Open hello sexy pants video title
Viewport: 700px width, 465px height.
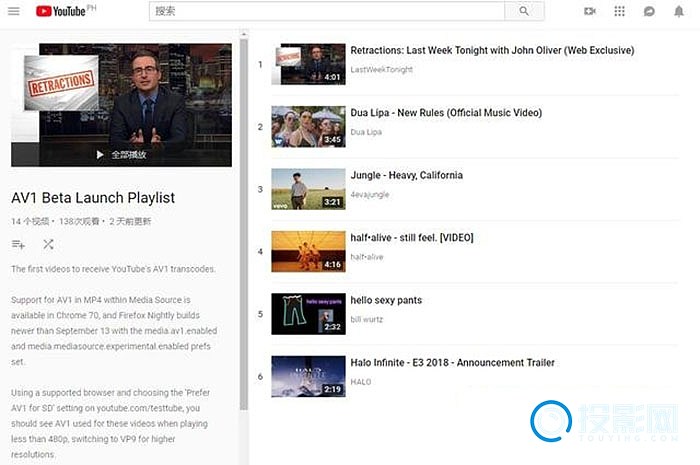pyautogui.click(x=386, y=300)
